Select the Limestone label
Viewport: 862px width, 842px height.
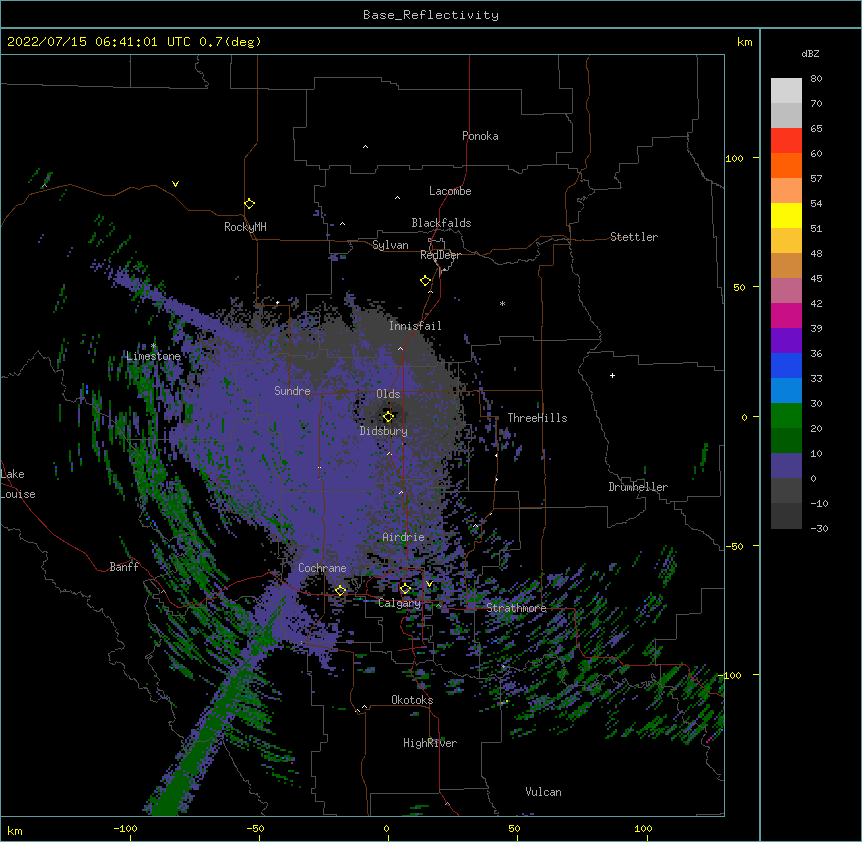pyautogui.click(x=153, y=356)
